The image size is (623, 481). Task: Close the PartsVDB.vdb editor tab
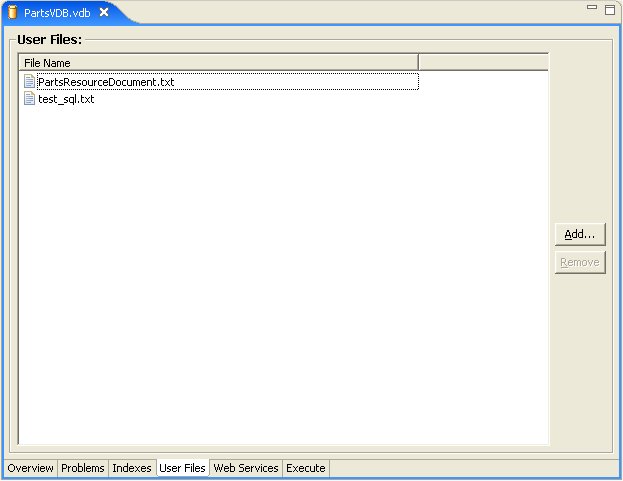point(104,12)
